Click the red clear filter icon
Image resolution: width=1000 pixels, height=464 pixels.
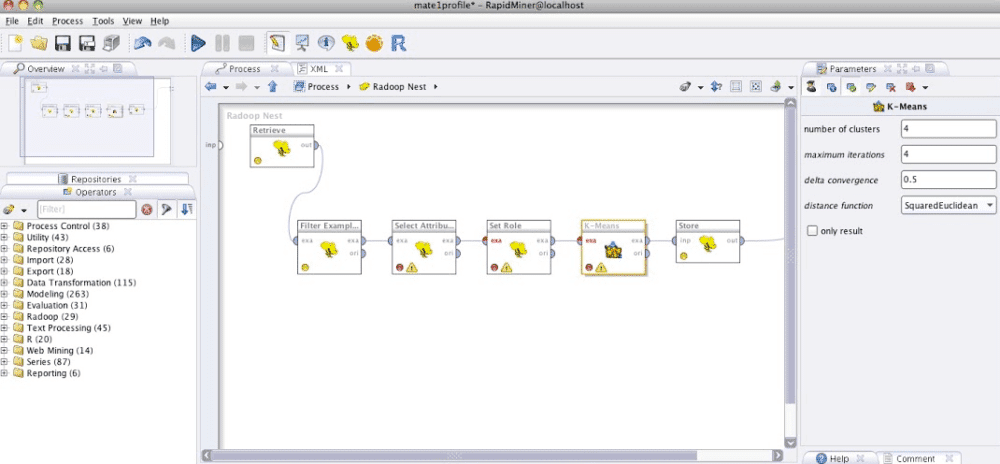[147, 210]
